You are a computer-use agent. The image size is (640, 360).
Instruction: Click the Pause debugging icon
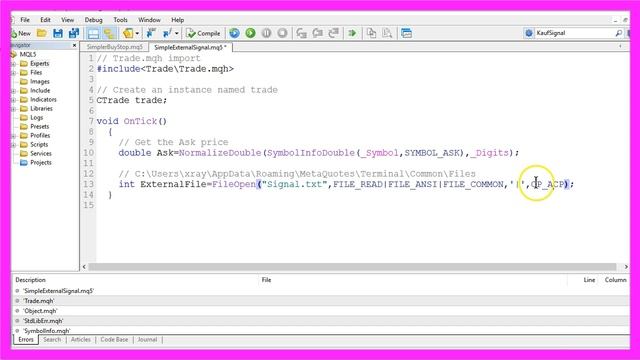[x=266, y=33]
